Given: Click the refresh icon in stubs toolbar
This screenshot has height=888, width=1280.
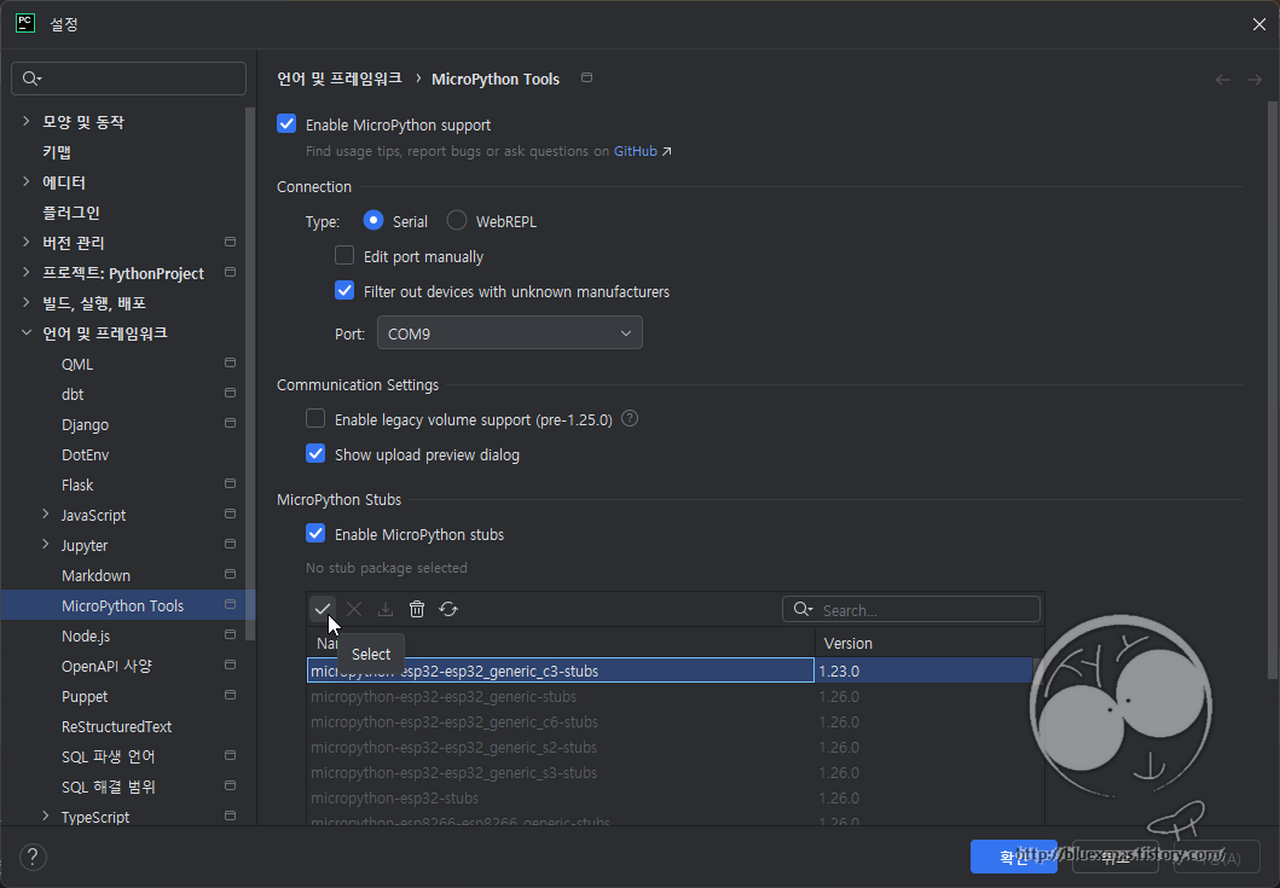Looking at the screenshot, I should [448, 609].
